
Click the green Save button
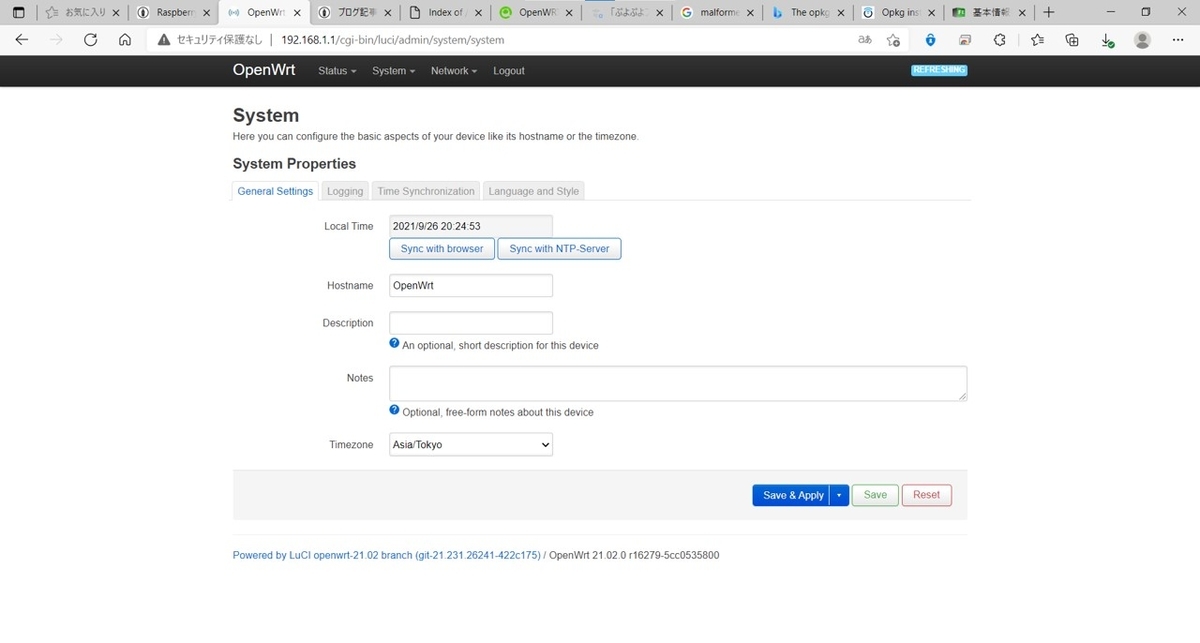(x=875, y=495)
